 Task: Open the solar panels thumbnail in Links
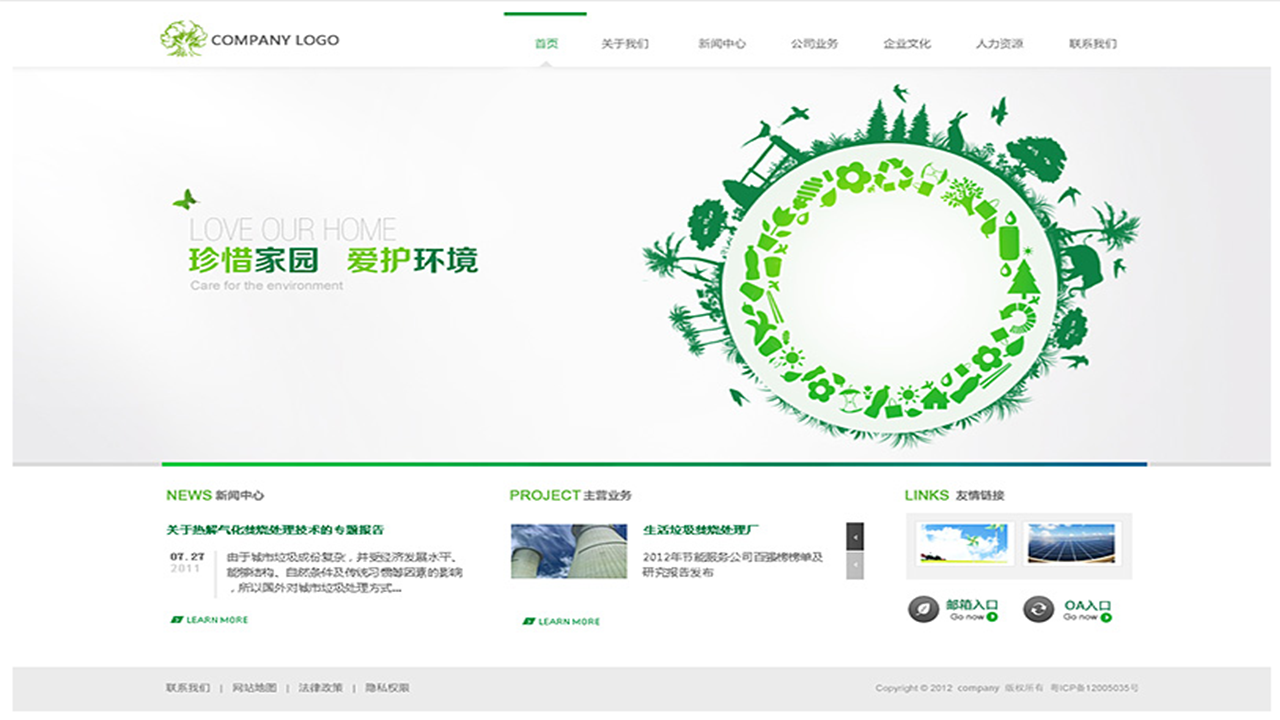click(x=1072, y=543)
